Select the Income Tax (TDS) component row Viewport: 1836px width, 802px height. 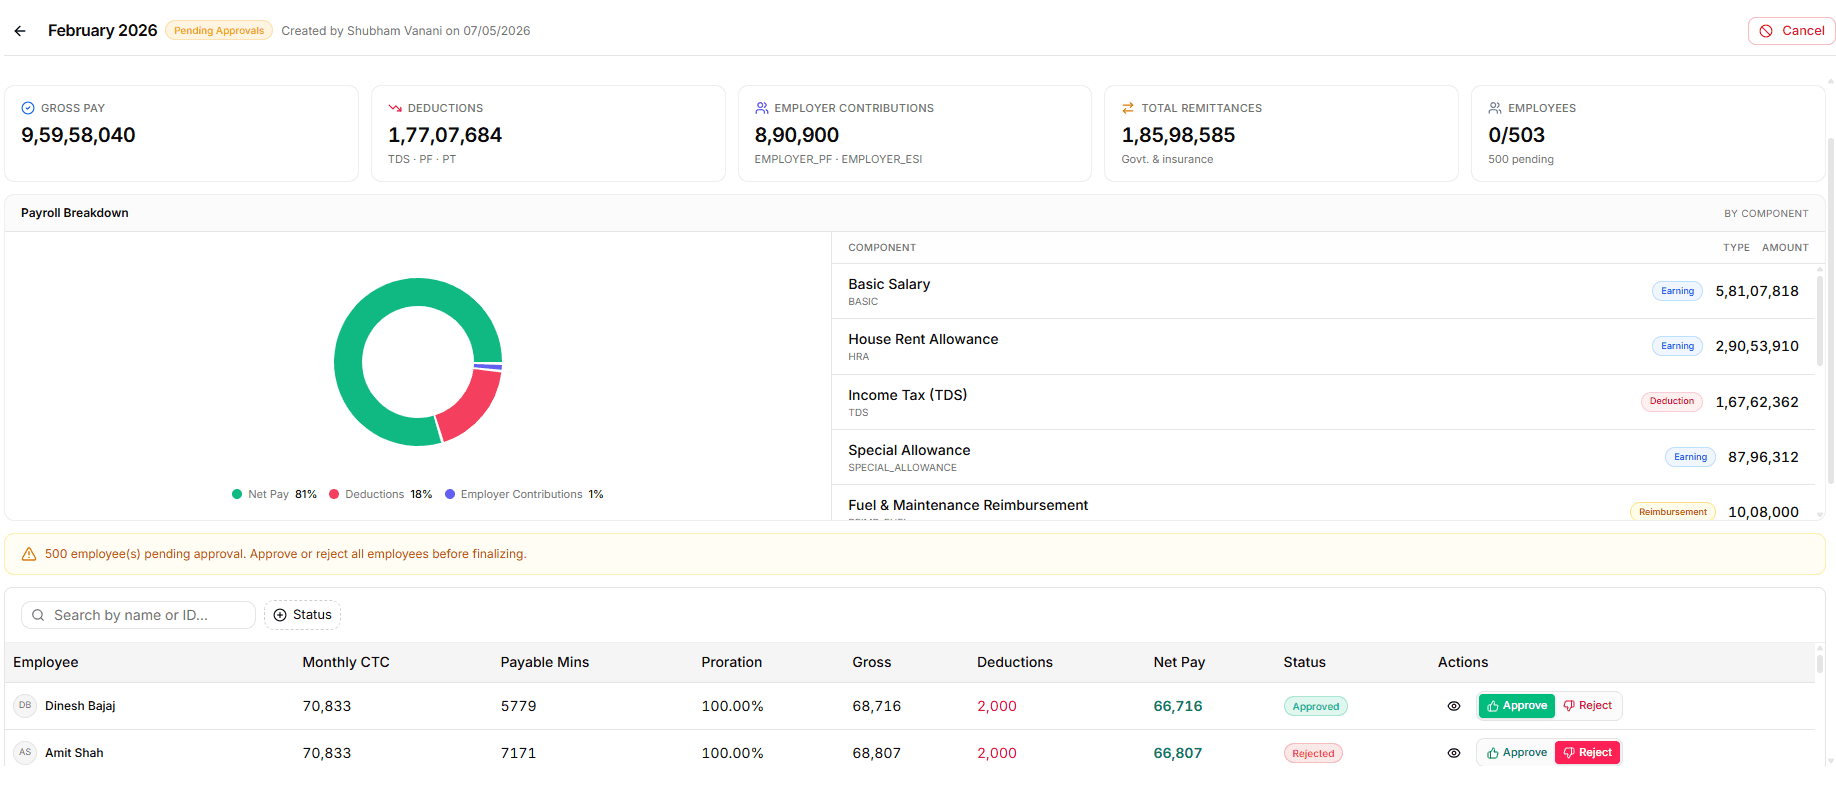pos(1323,402)
